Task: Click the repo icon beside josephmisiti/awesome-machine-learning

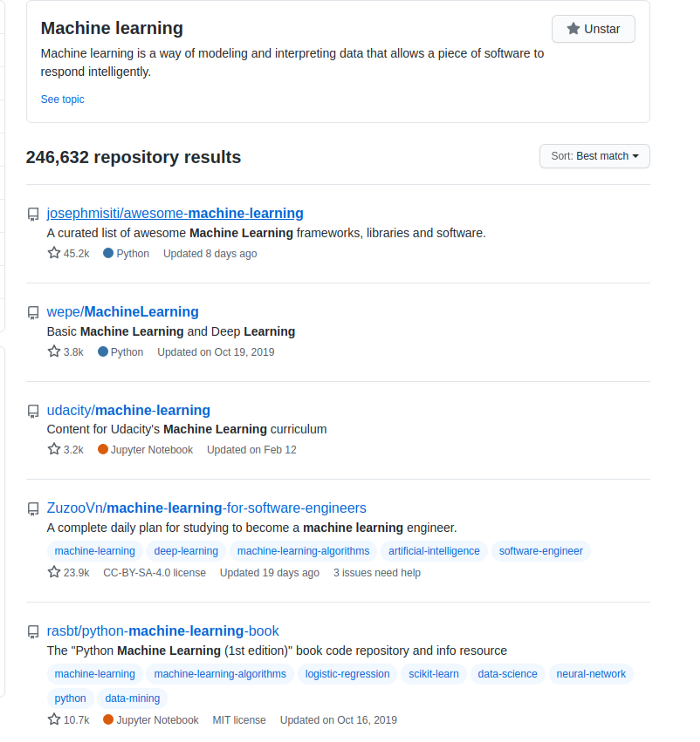Action: (x=33, y=214)
